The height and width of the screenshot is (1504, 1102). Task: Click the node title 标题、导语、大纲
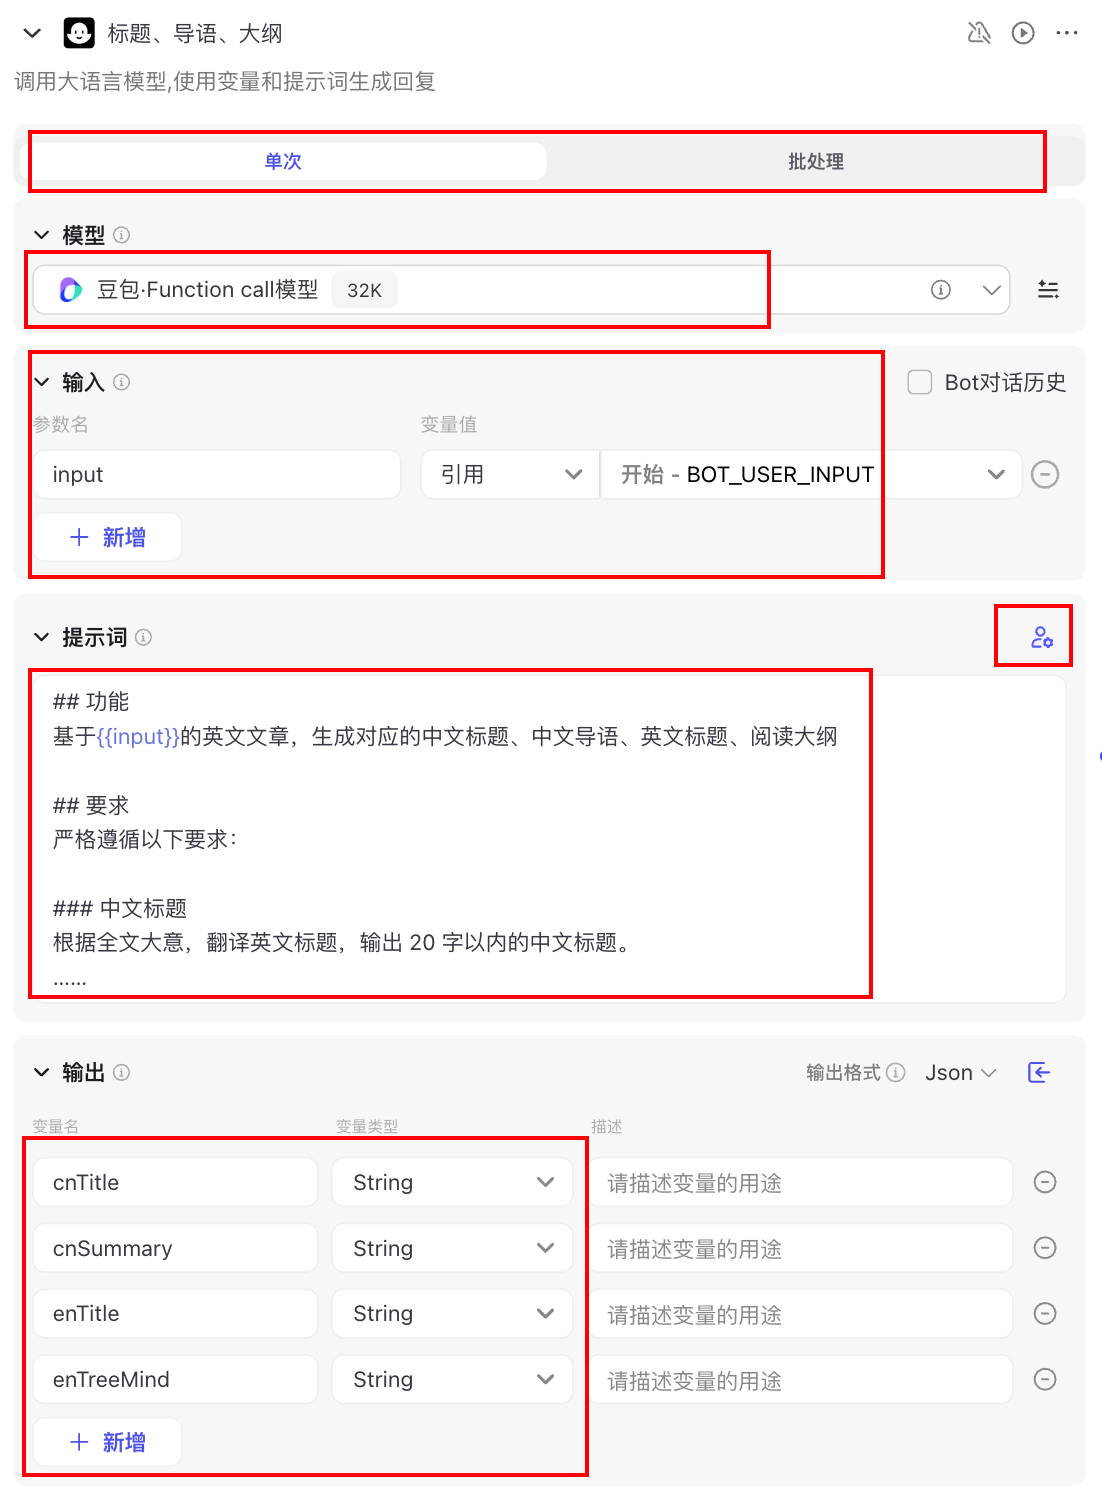coord(195,33)
